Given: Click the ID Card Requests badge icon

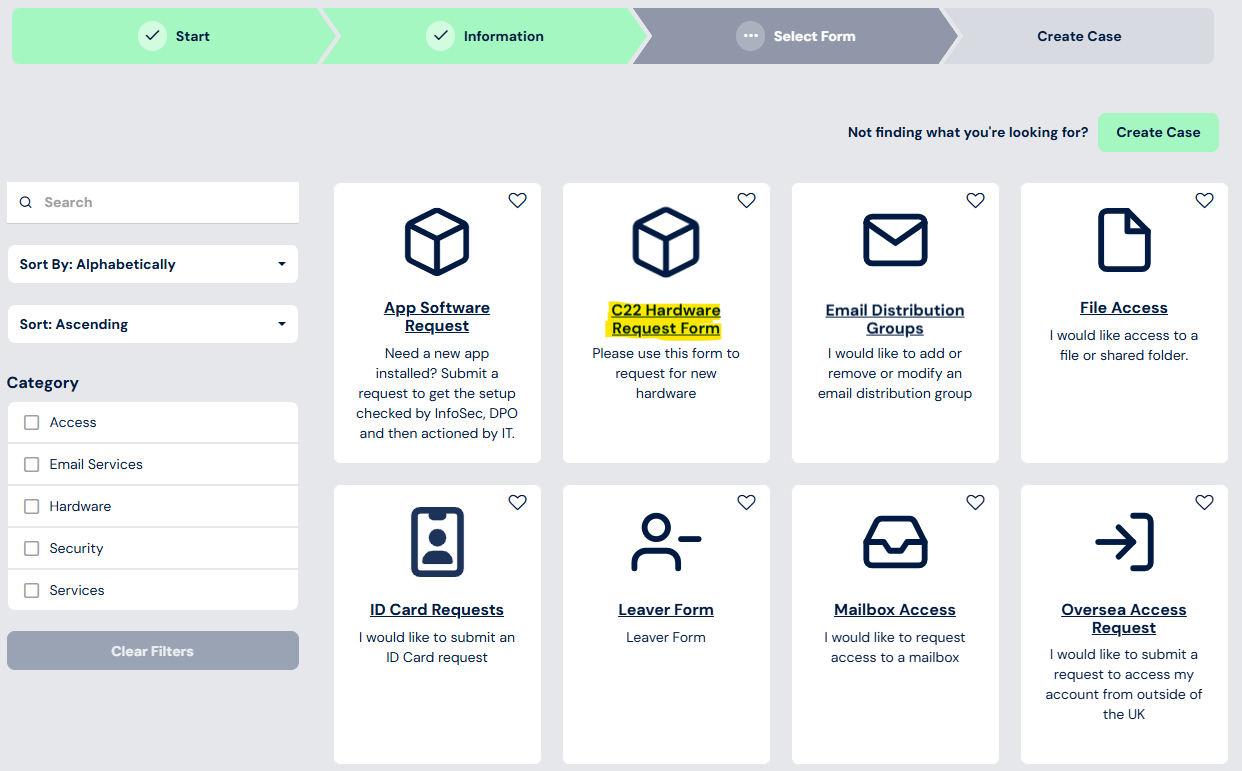Looking at the screenshot, I should 437,542.
